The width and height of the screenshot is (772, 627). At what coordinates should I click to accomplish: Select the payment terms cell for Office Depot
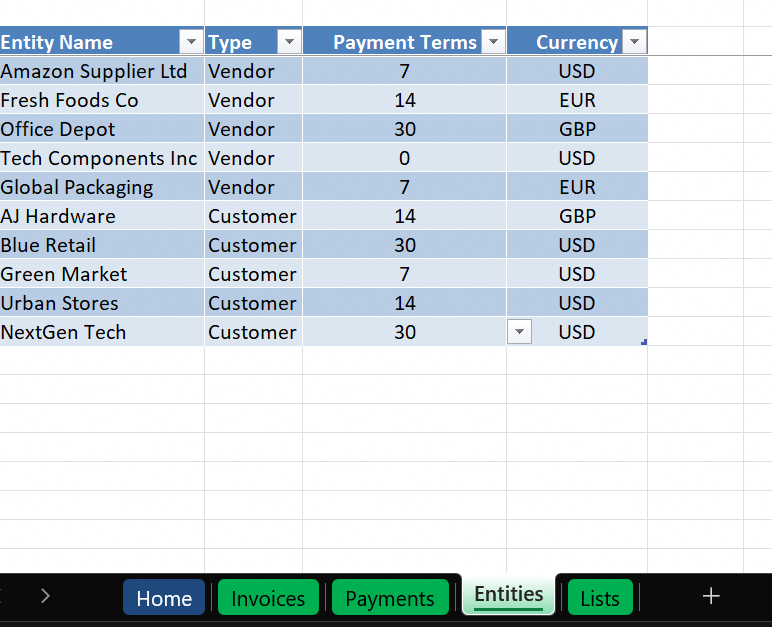click(404, 129)
